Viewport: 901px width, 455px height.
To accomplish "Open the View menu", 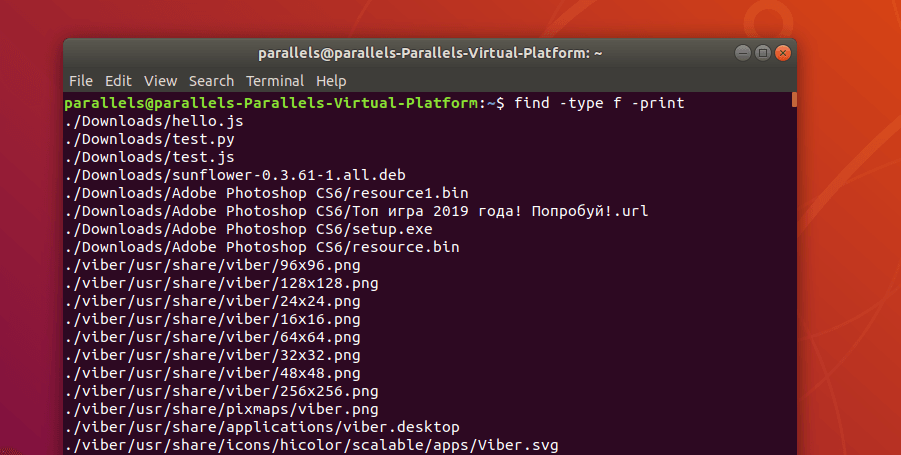I will pos(160,81).
